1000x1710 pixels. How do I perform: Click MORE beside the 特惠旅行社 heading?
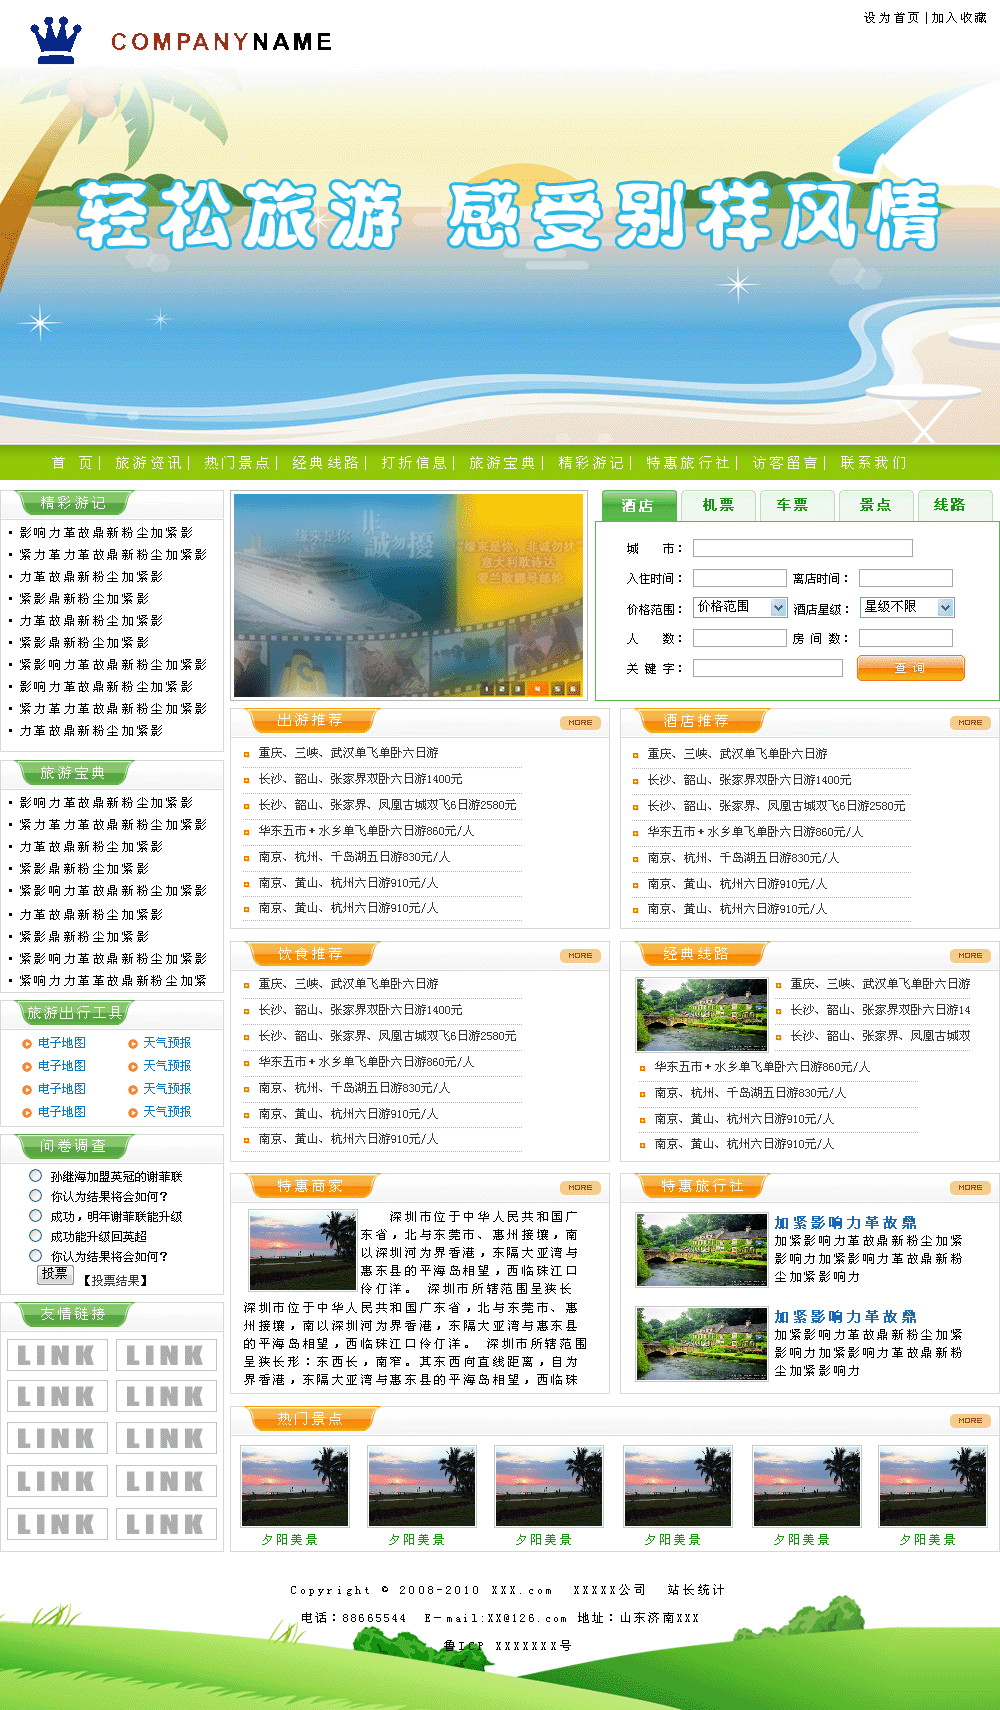click(x=970, y=1188)
